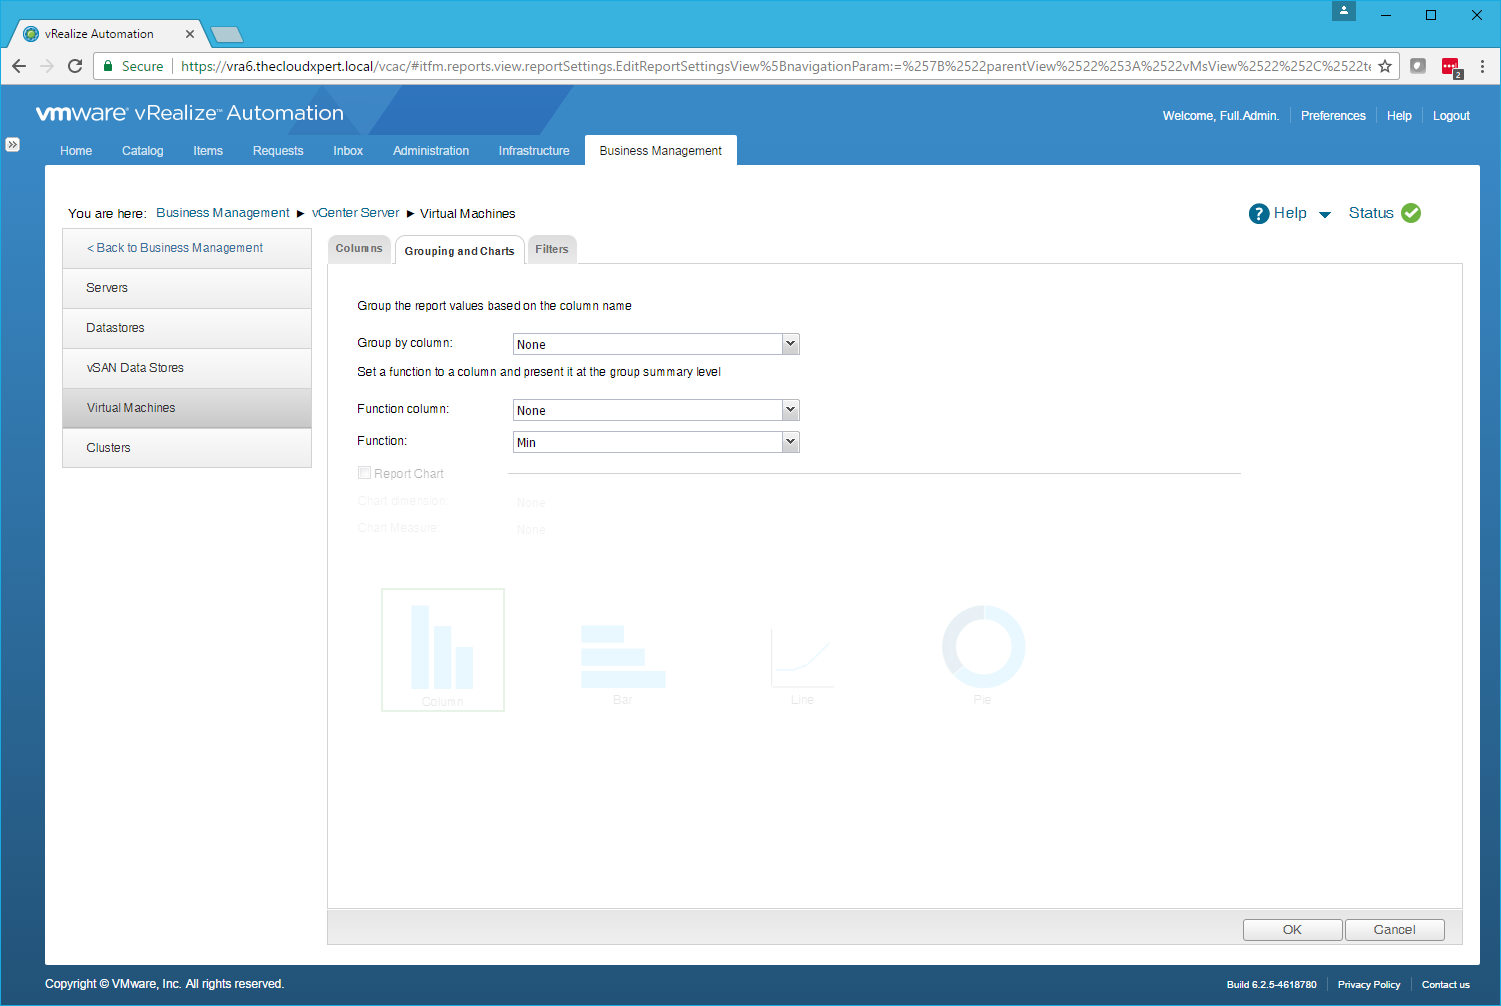Expand the Help menu arrow
The height and width of the screenshot is (1006, 1501).
pyautogui.click(x=1325, y=215)
